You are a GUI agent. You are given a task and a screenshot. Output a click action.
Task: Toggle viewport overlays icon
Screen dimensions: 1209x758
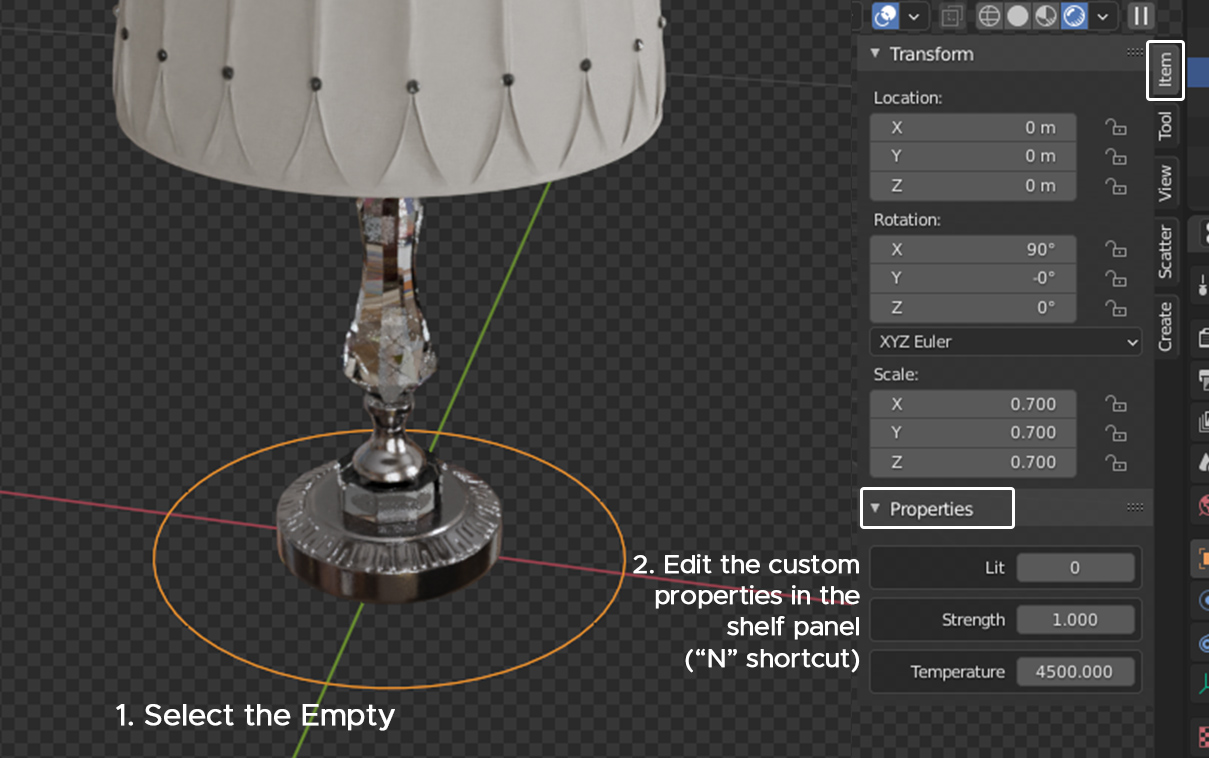(x=885, y=16)
